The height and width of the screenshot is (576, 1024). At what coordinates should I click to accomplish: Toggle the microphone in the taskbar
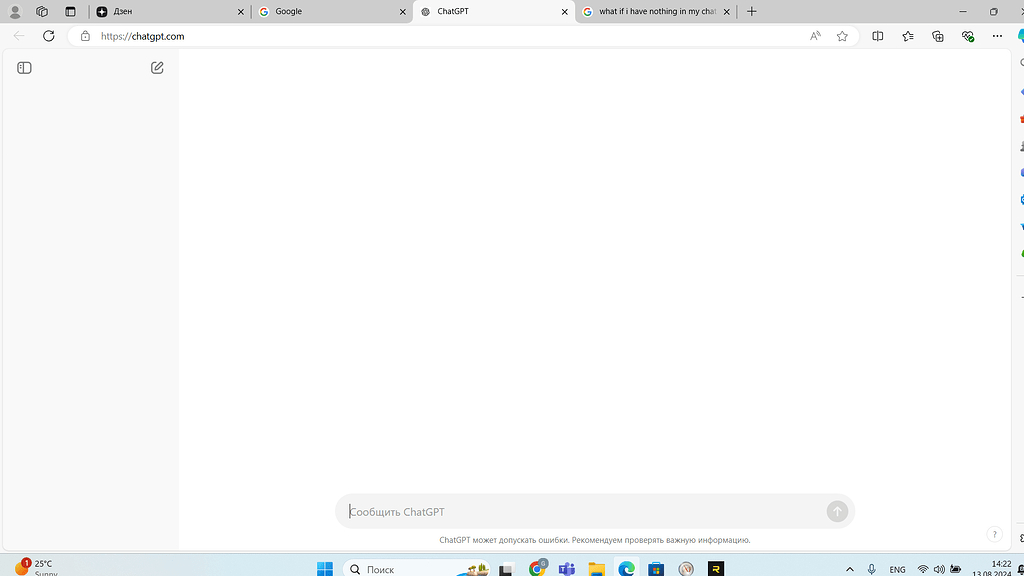click(869, 568)
